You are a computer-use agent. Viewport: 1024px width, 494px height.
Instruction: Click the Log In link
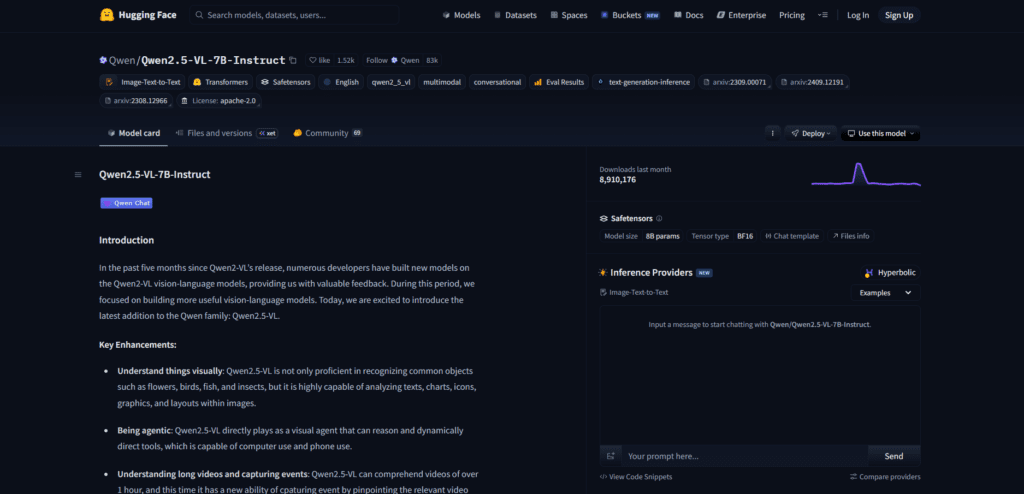coord(857,15)
